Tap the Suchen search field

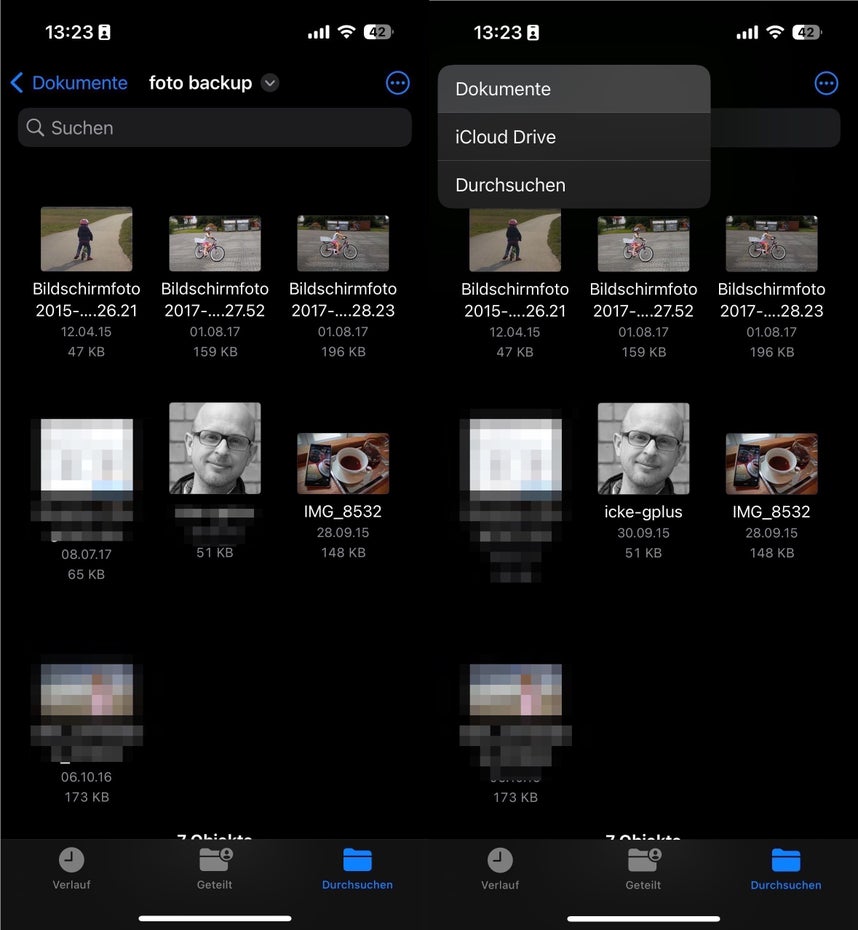coord(214,128)
